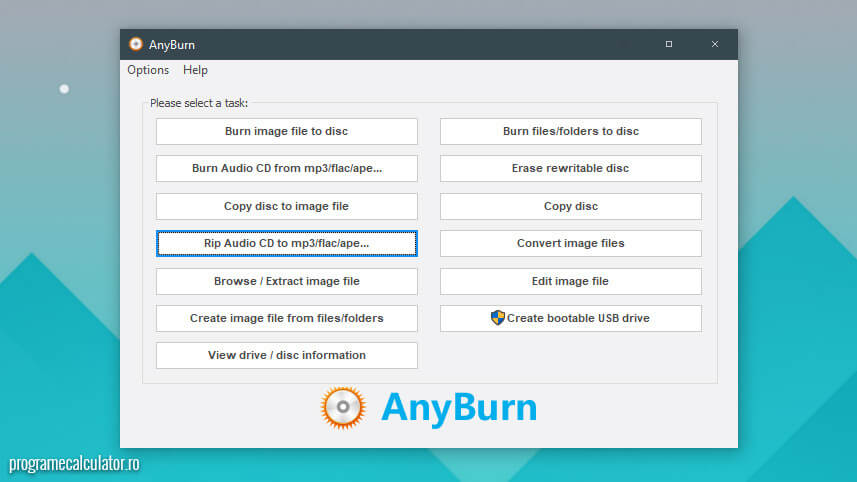Screen dimensions: 857x482
Task: Launch Convert image files task
Action: click(x=570, y=243)
